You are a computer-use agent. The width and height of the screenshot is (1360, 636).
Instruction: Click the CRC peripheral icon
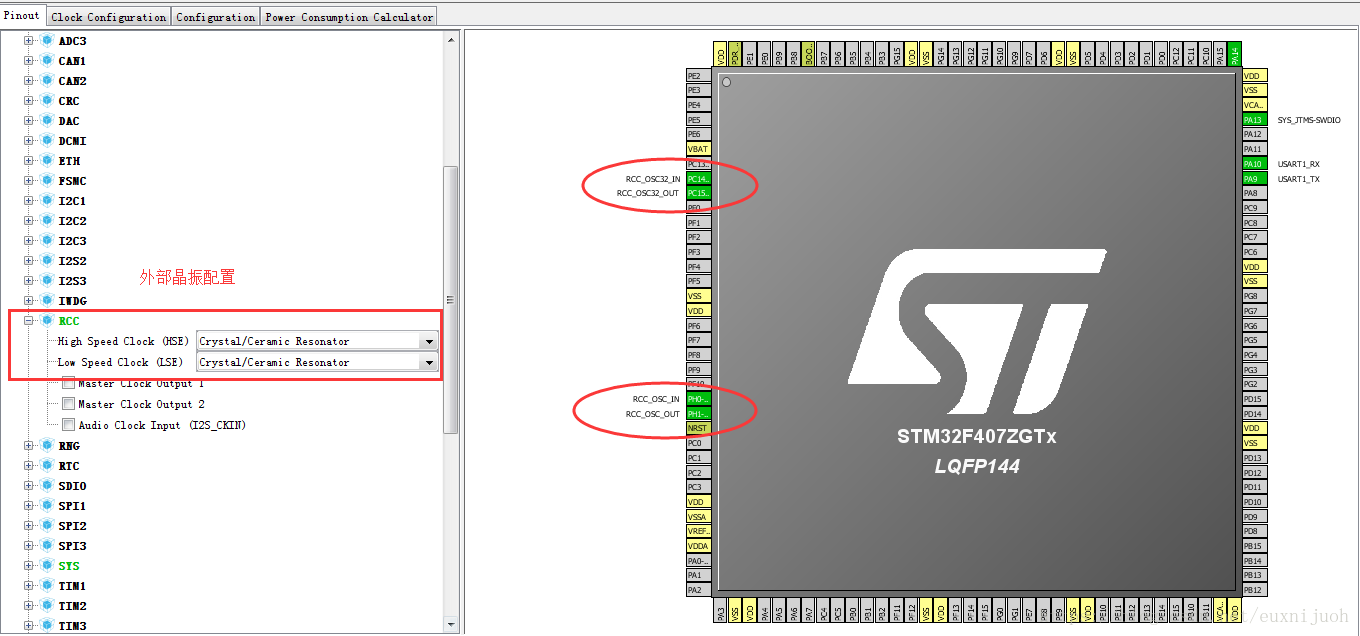(47, 101)
